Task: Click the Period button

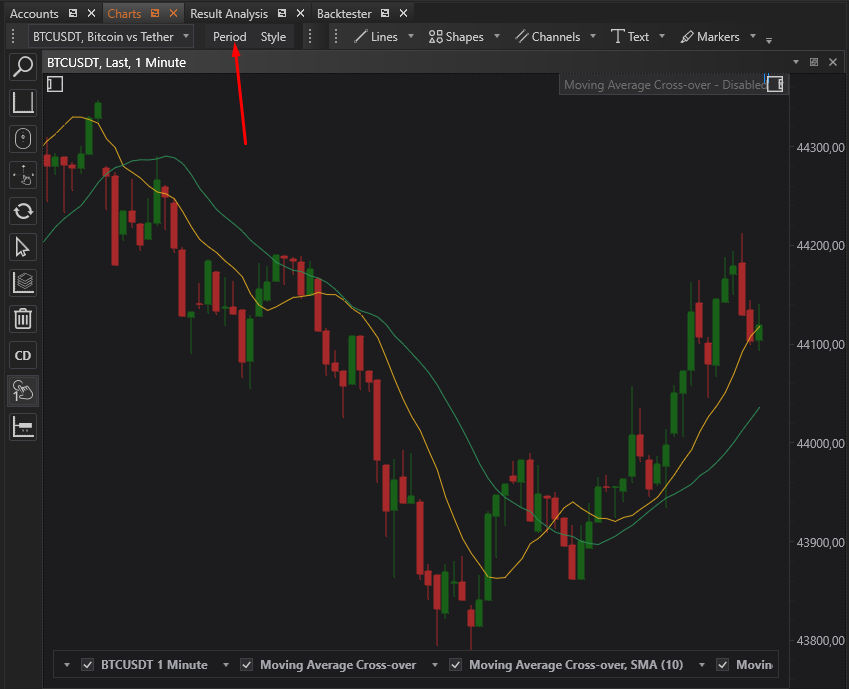Action: pyautogui.click(x=228, y=36)
